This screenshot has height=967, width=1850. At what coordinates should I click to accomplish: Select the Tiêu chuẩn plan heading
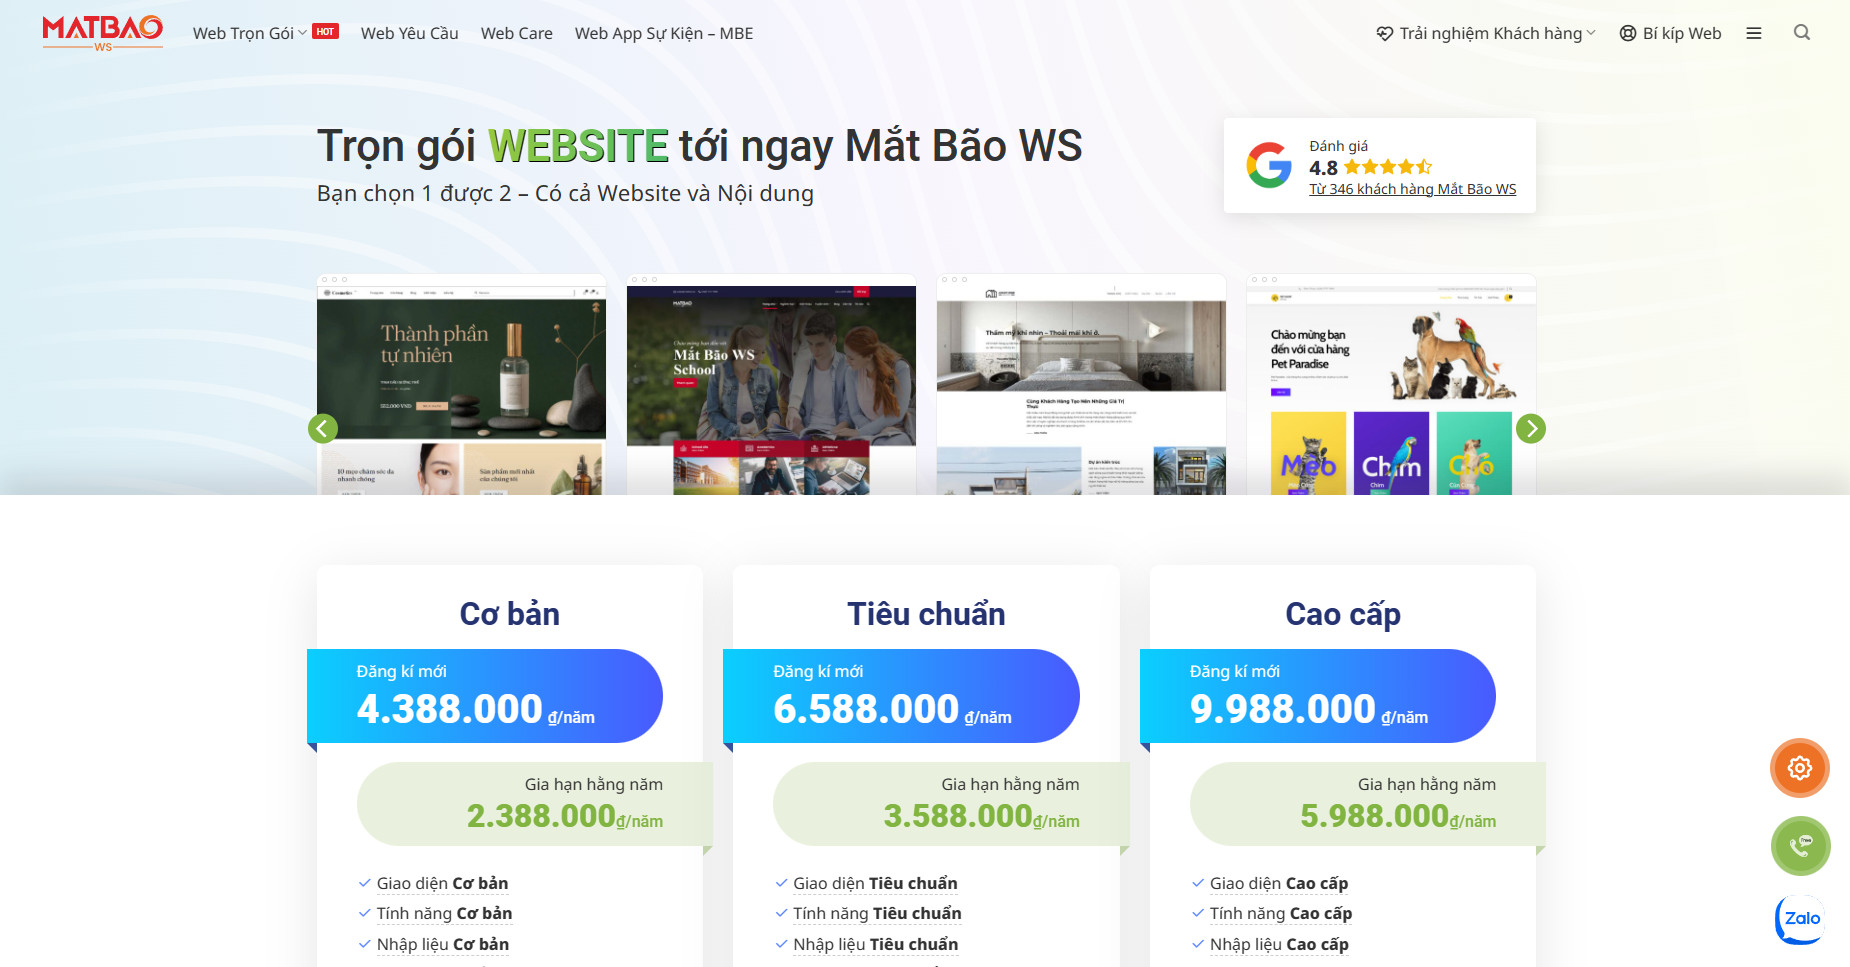pyautogui.click(x=926, y=614)
